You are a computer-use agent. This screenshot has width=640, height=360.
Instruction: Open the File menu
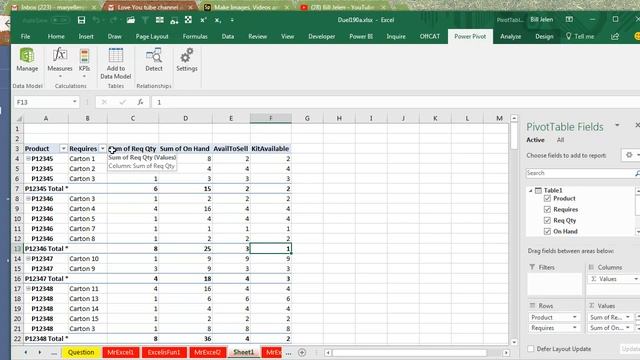(x=25, y=36)
